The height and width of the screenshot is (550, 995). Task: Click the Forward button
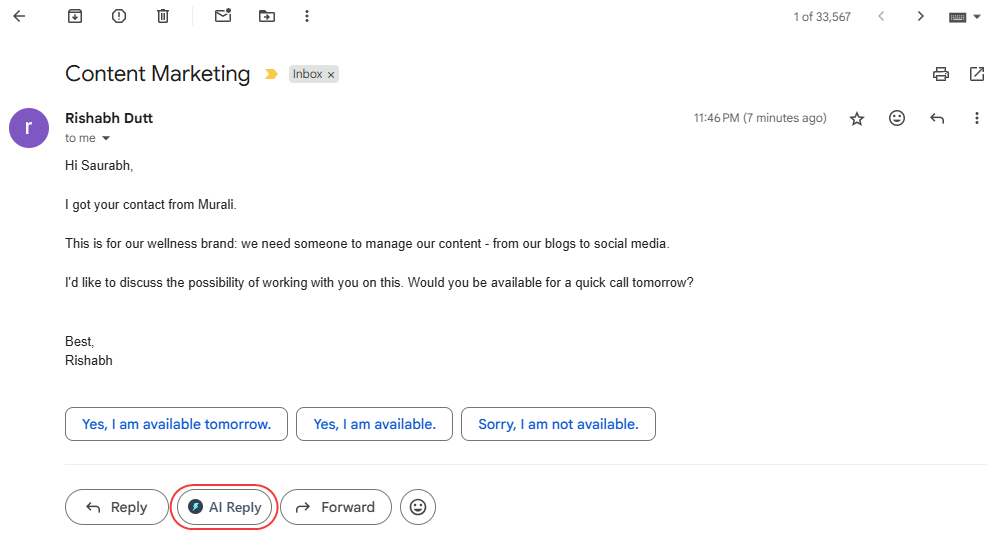336,507
